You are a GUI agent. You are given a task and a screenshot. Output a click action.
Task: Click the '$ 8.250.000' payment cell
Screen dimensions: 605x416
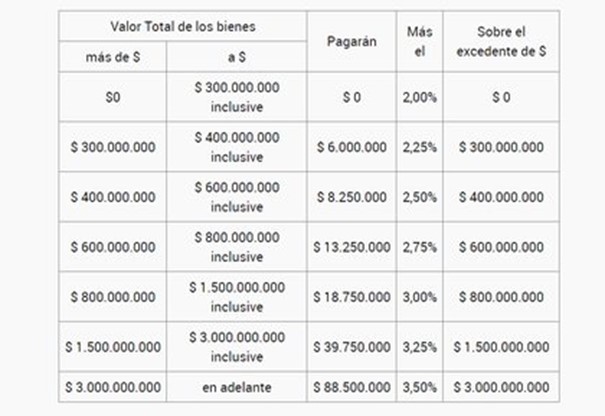pyautogui.click(x=352, y=197)
